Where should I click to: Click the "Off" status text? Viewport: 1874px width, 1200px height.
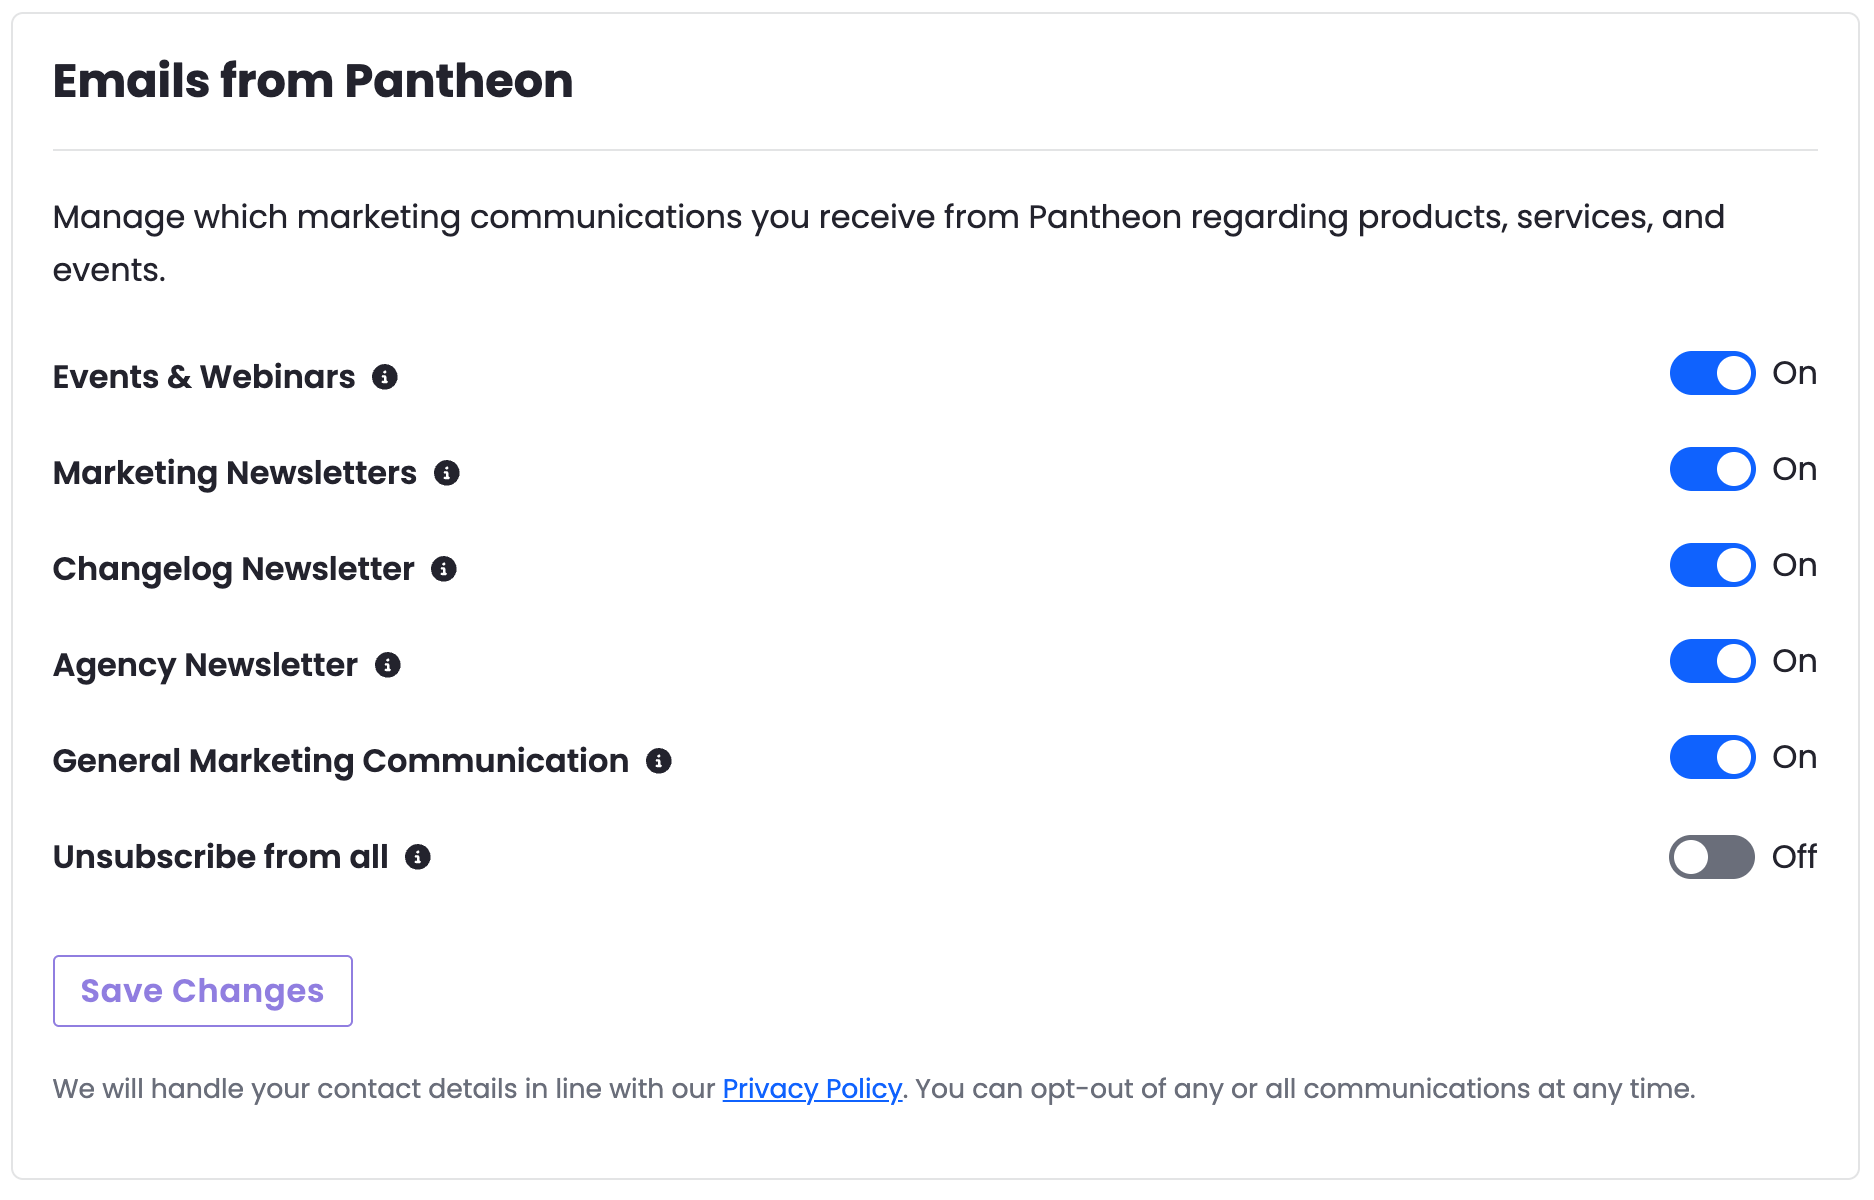[x=1794, y=857]
